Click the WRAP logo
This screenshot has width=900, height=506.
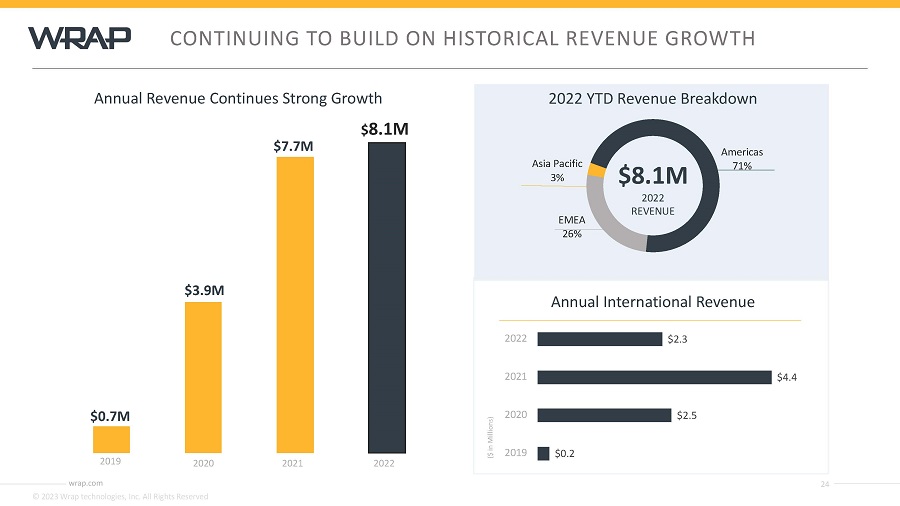coord(79,38)
